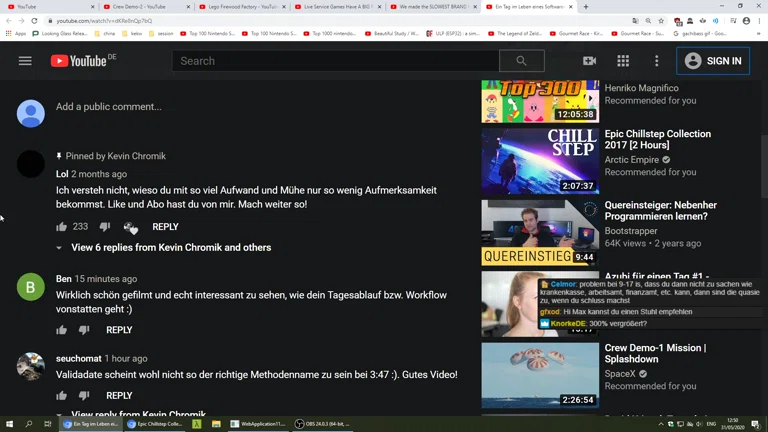Open Kevin Chromik channel from pinned label

pos(136,156)
